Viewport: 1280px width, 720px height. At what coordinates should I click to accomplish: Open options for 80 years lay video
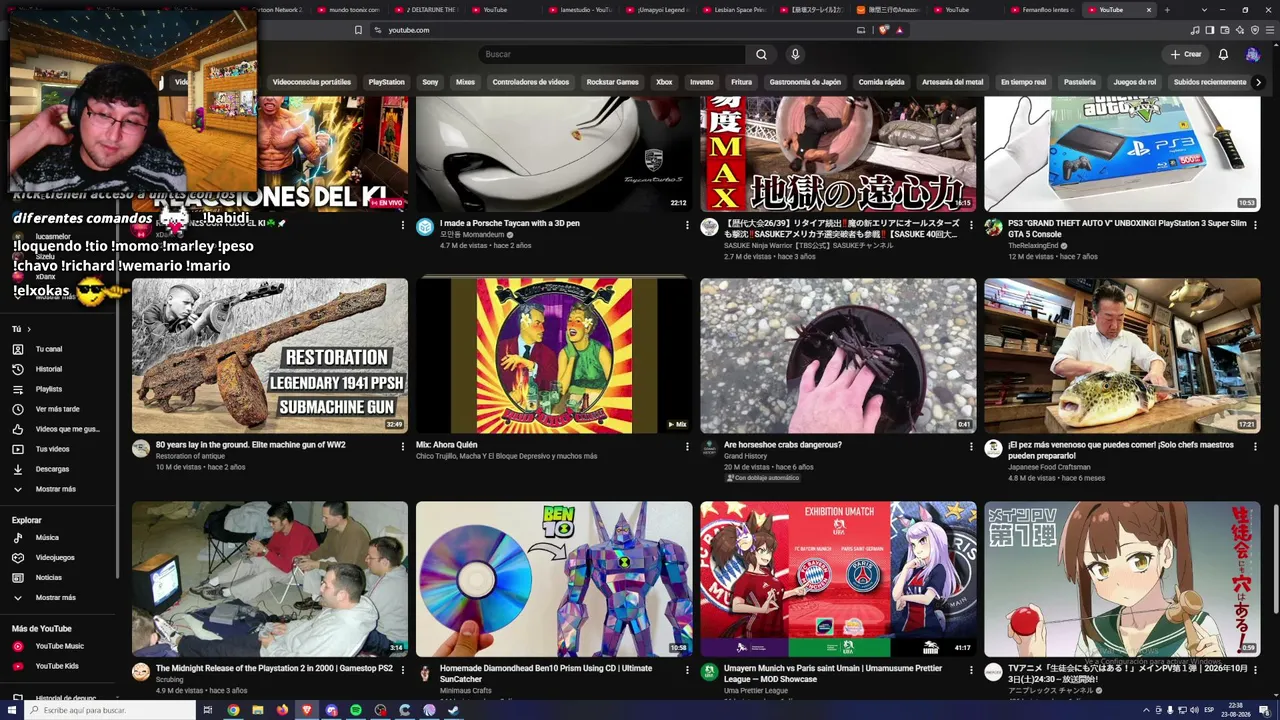(x=403, y=446)
